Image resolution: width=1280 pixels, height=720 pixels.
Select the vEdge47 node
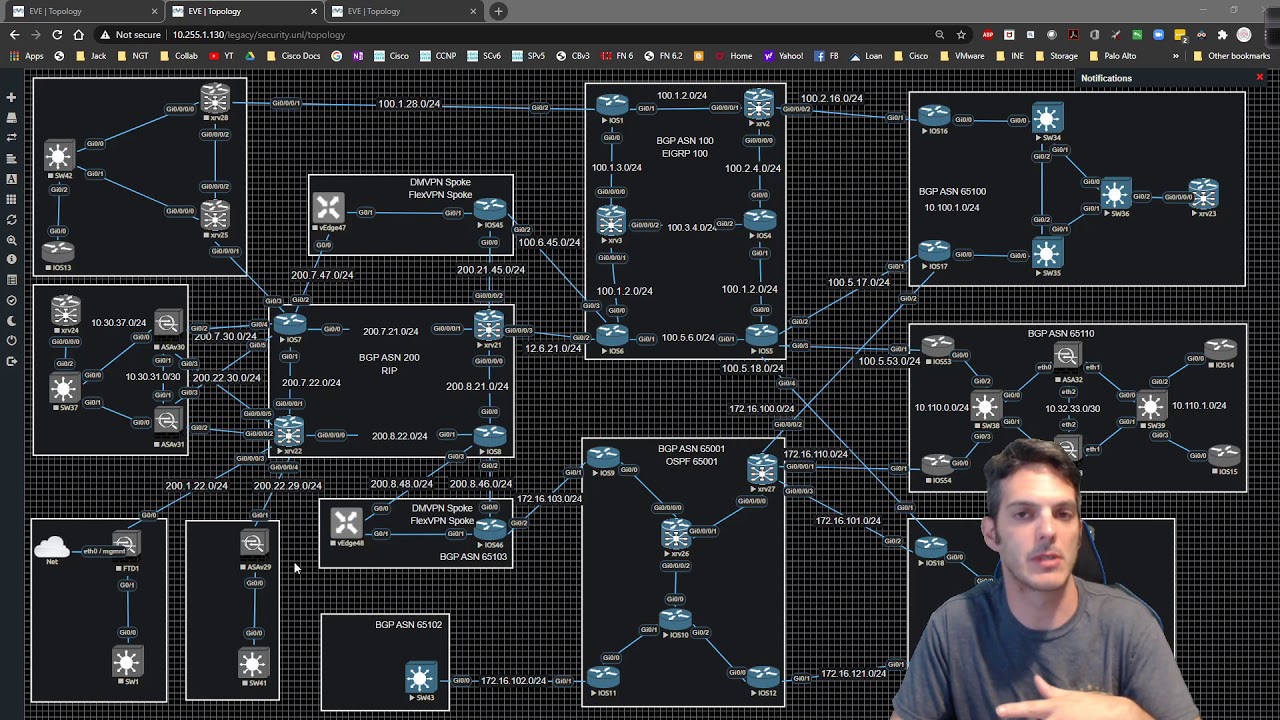[x=328, y=207]
